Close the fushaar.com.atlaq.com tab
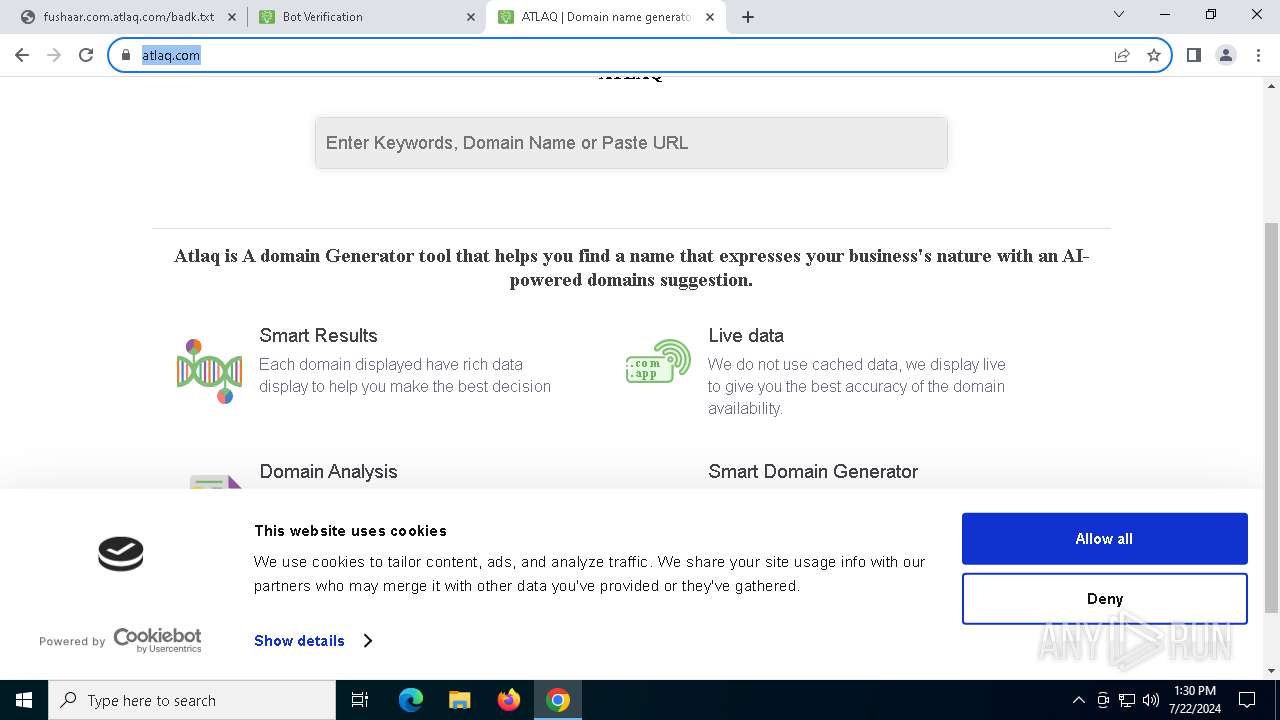This screenshot has width=1280, height=720. point(232,17)
